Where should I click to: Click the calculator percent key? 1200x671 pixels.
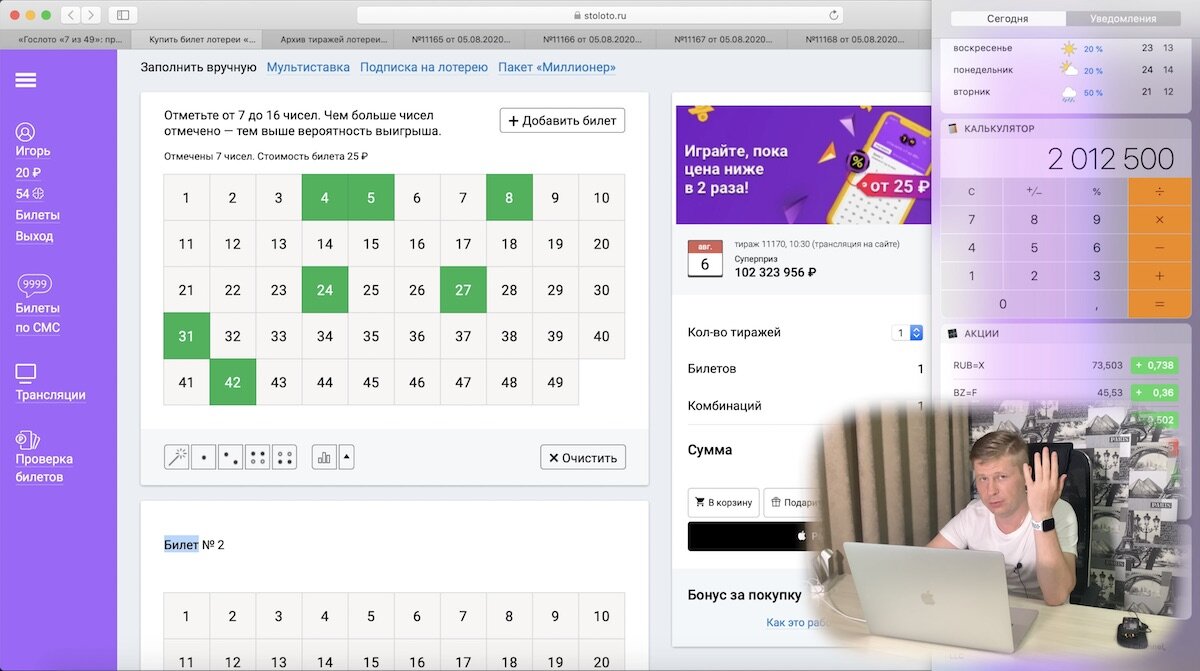pyautogui.click(x=1096, y=191)
